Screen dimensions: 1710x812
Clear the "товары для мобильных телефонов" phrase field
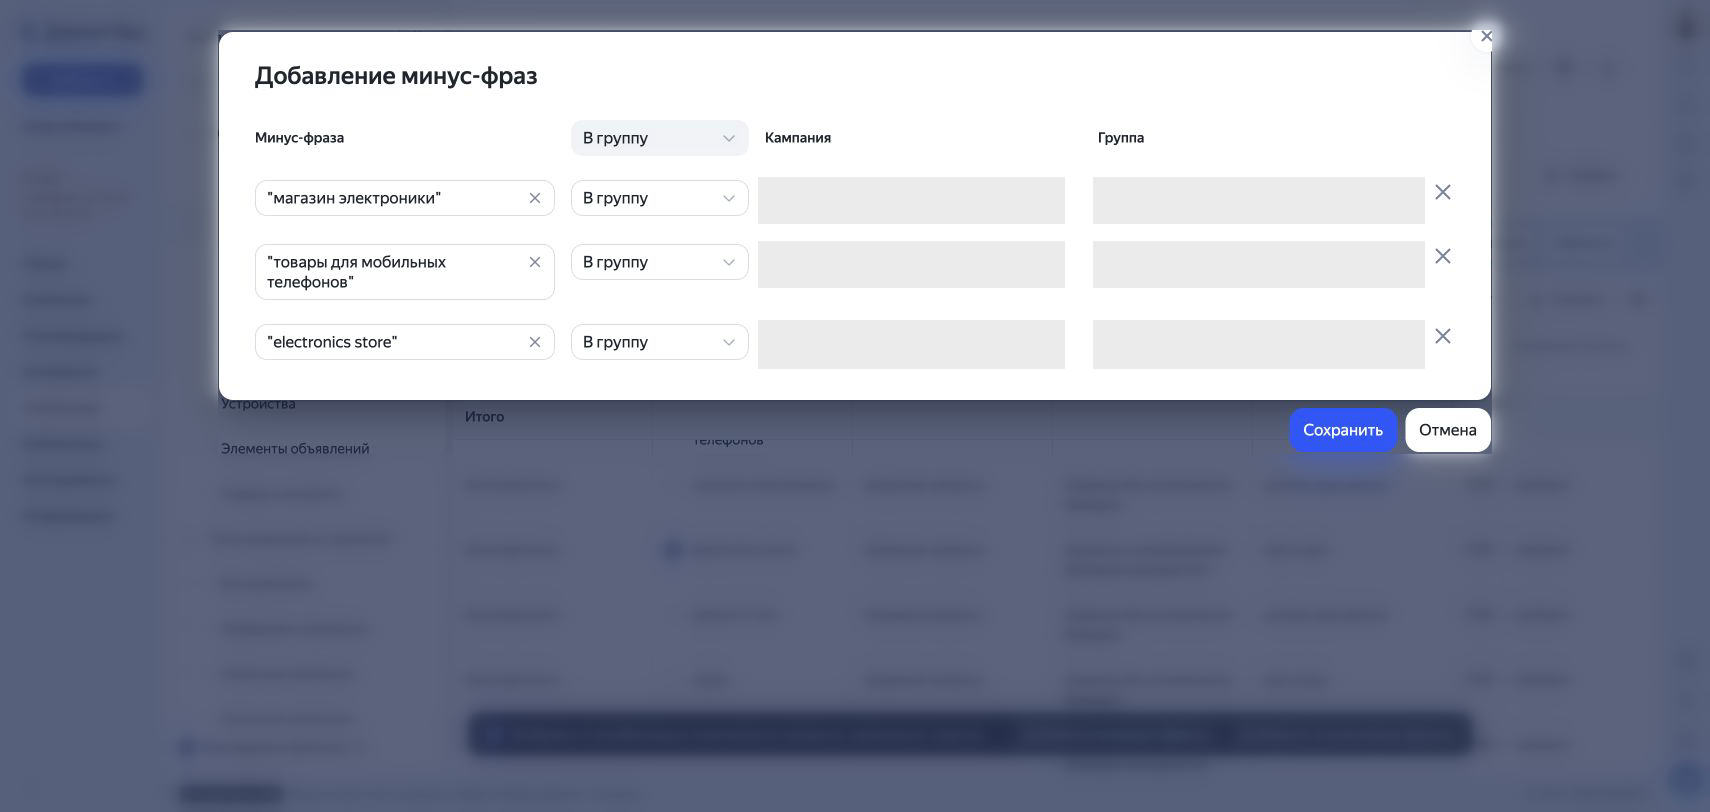[535, 262]
